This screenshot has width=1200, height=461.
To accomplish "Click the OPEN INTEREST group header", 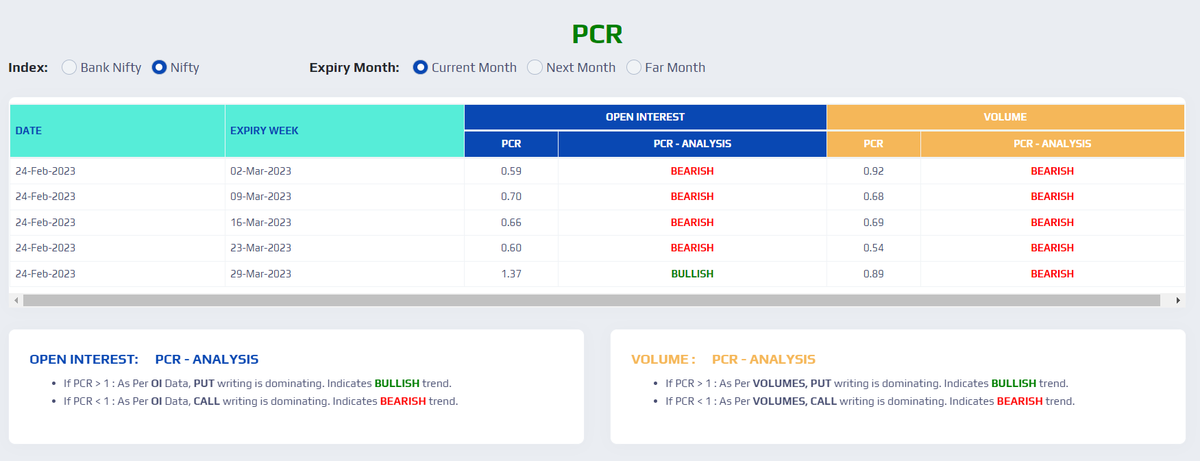I will [x=645, y=117].
